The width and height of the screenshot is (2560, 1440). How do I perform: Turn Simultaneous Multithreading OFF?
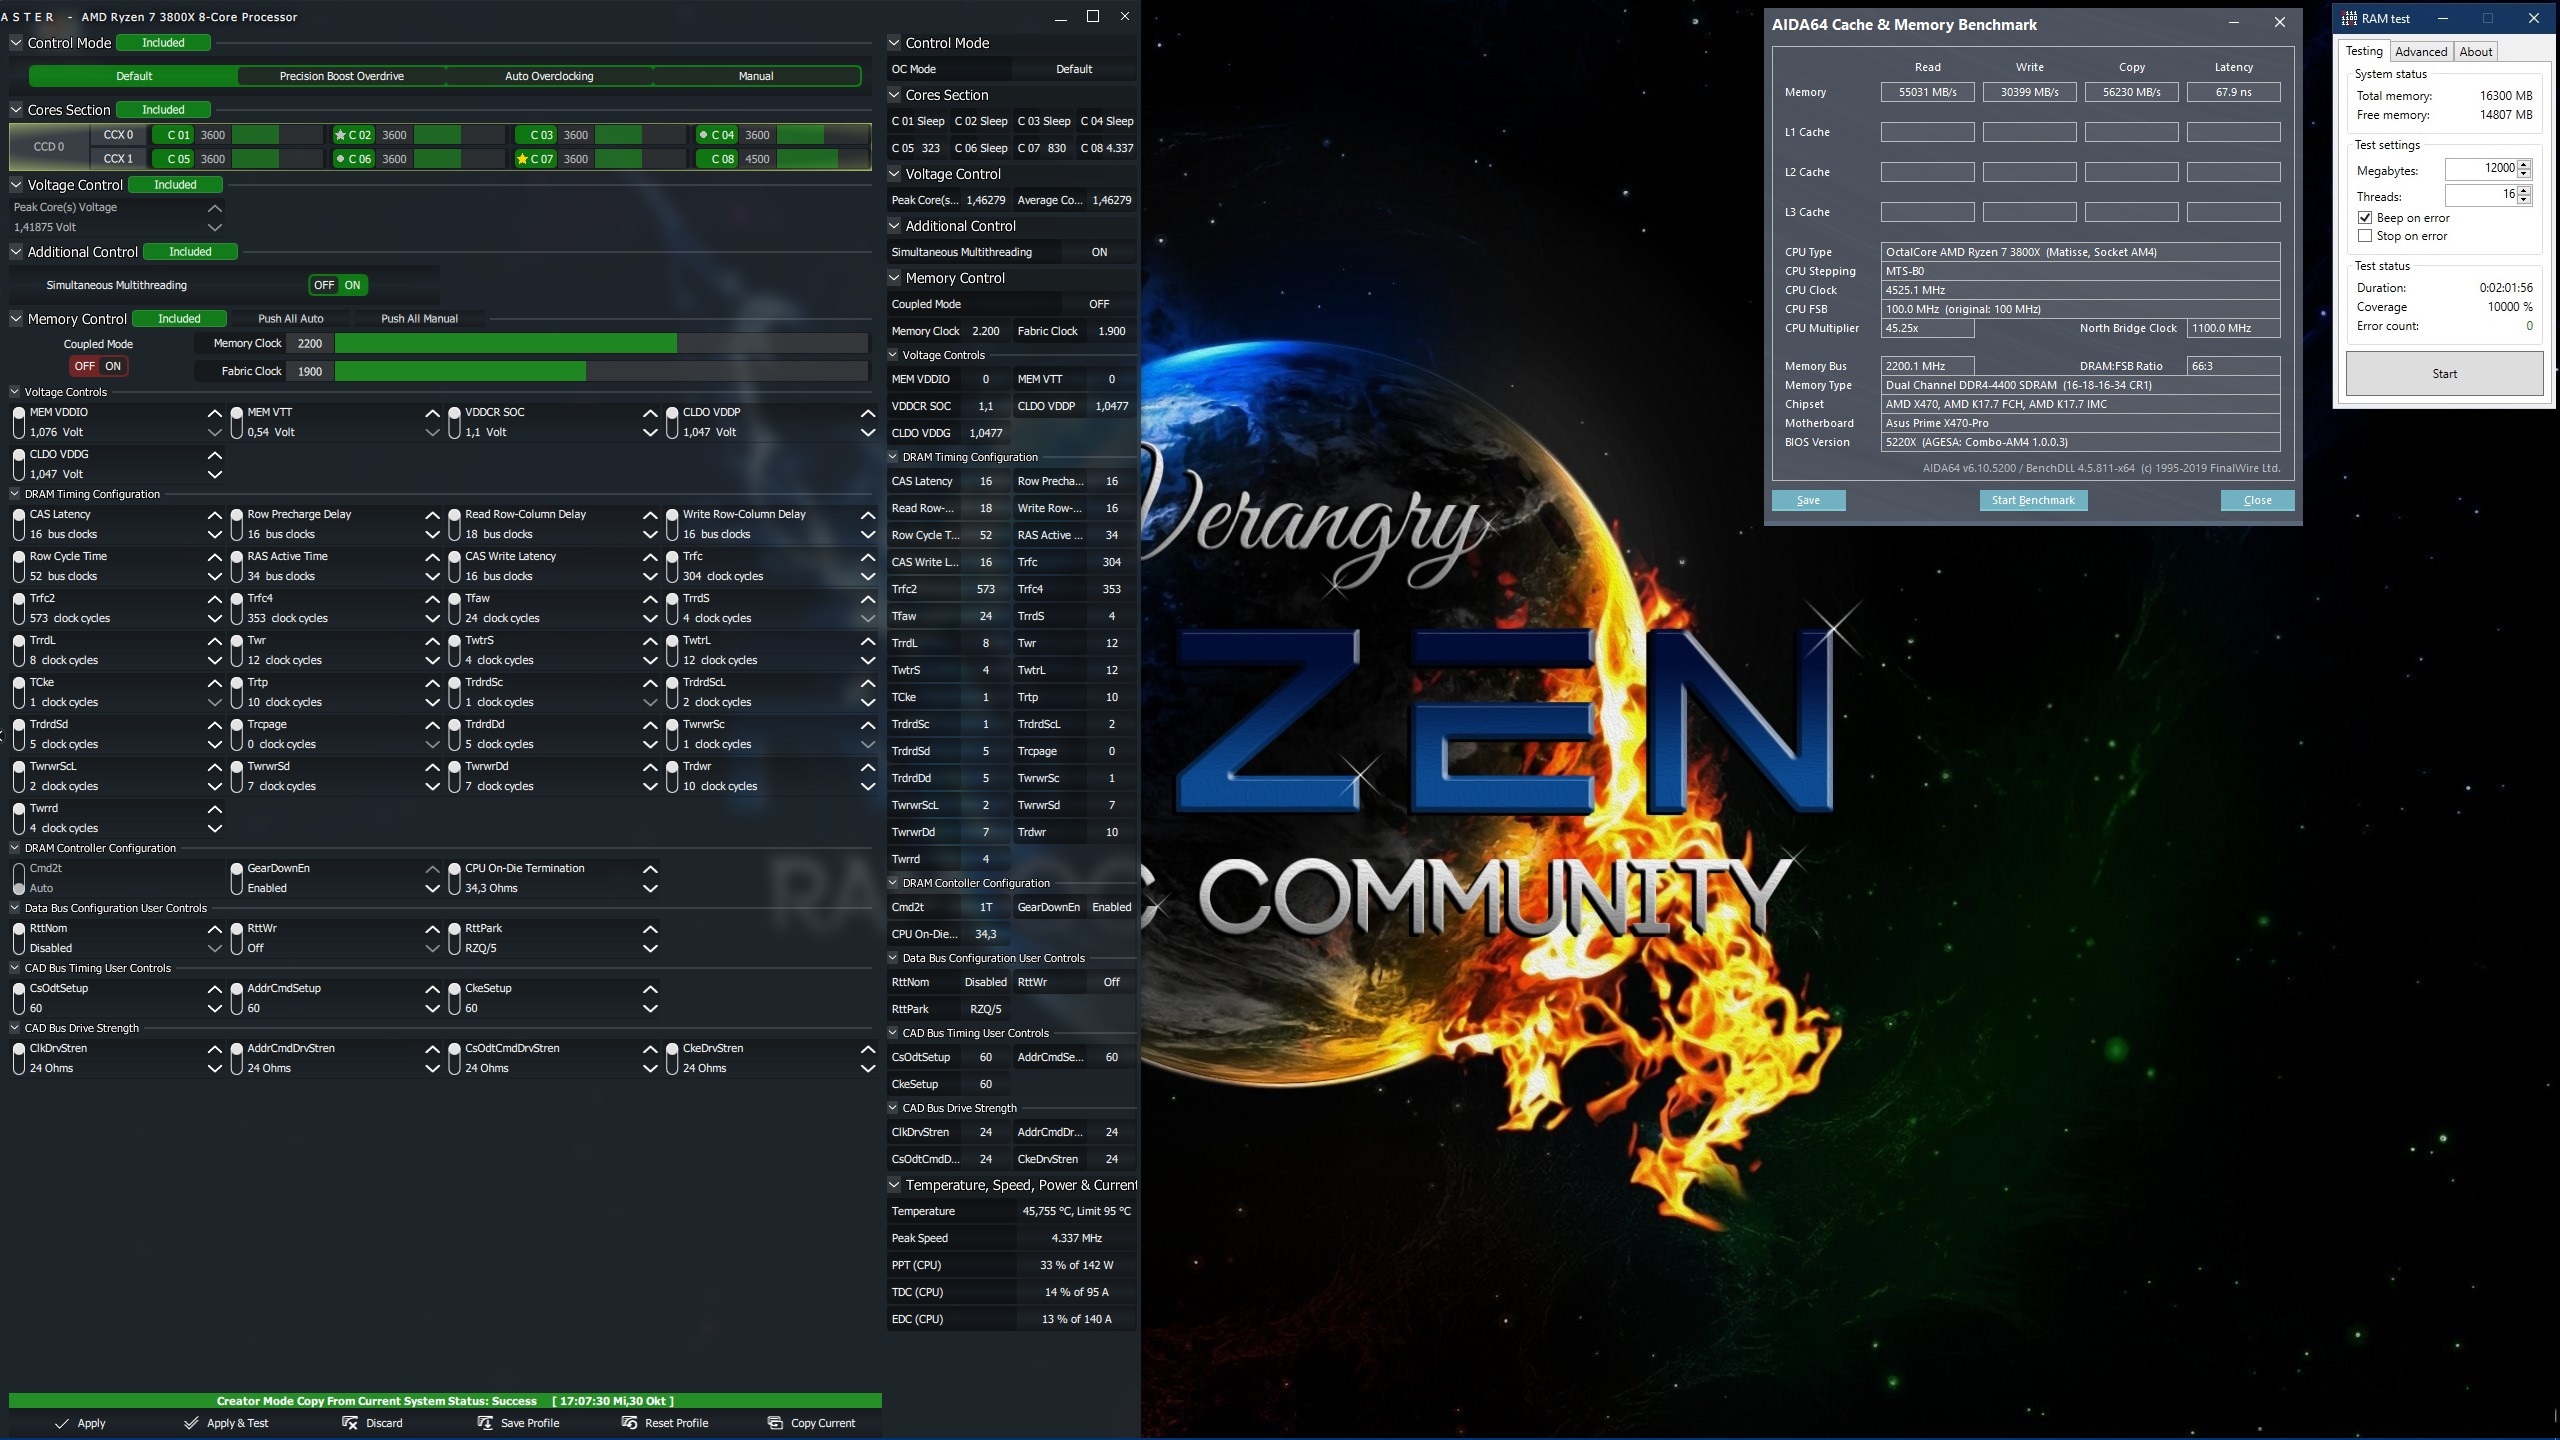pos(324,285)
